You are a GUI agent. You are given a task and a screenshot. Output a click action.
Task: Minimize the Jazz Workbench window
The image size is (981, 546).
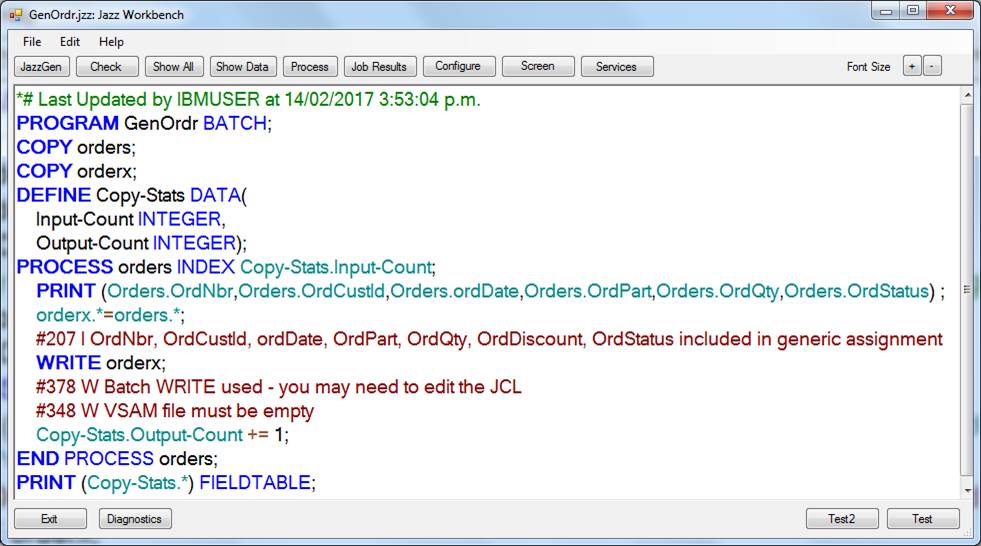pyautogui.click(x=886, y=11)
